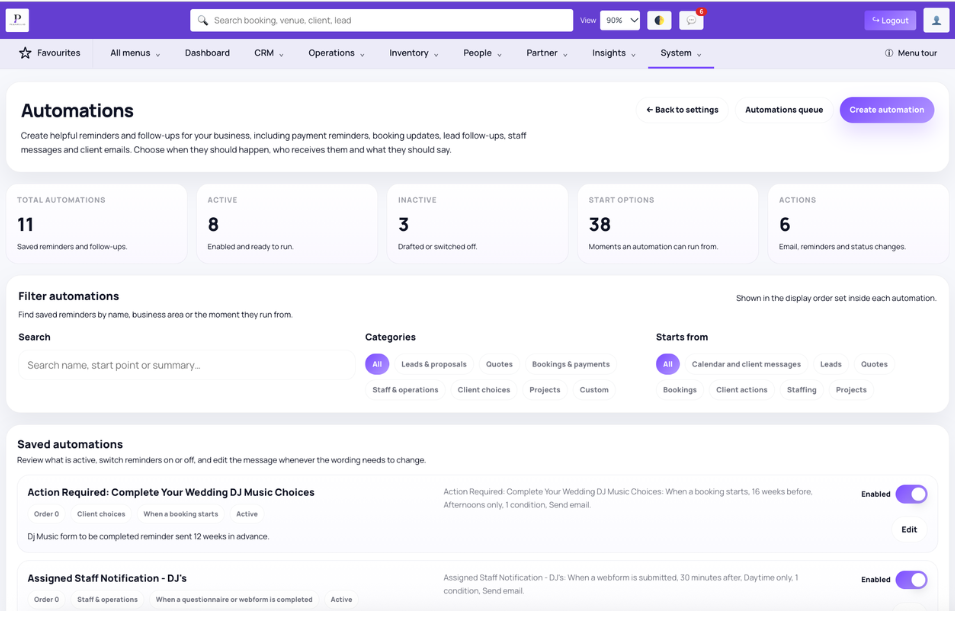Filter categories by Leads & proposals
Screen dimensions: 955x630
pos(434,364)
